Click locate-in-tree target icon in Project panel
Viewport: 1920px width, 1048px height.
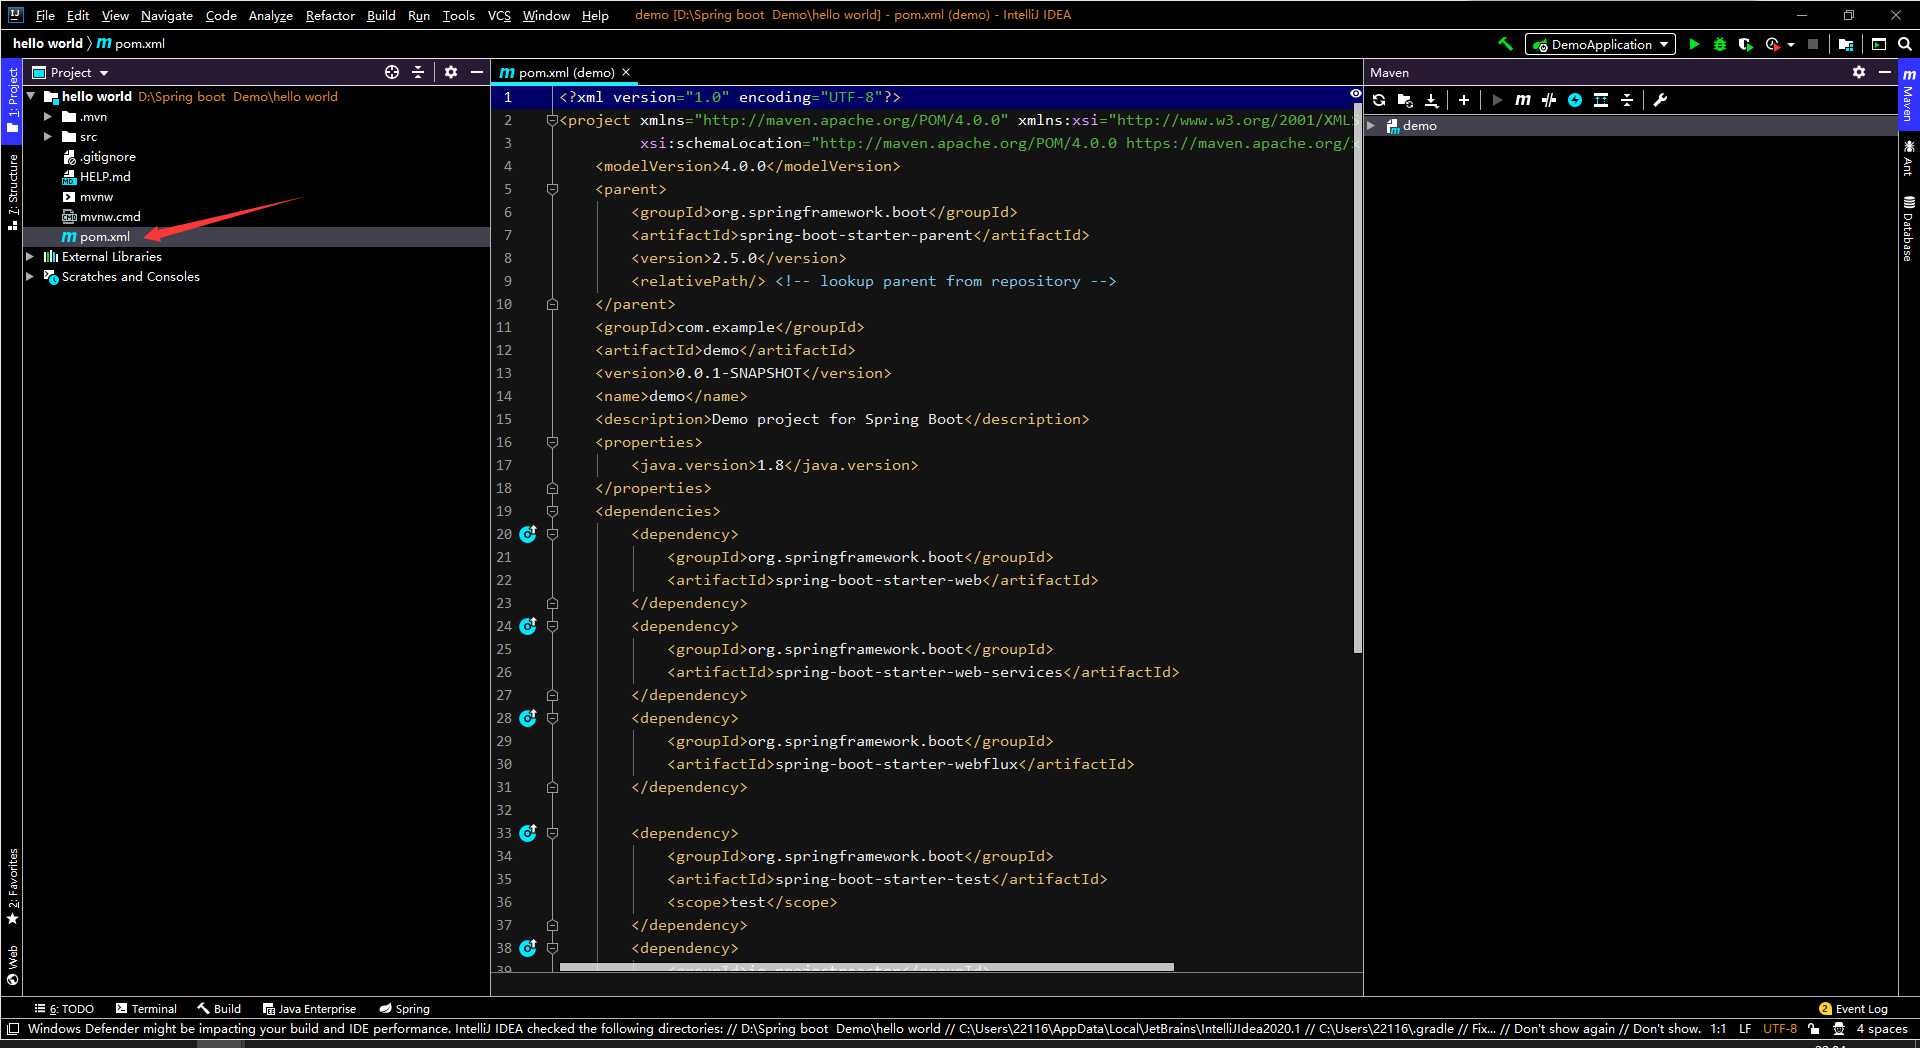point(392,72)
